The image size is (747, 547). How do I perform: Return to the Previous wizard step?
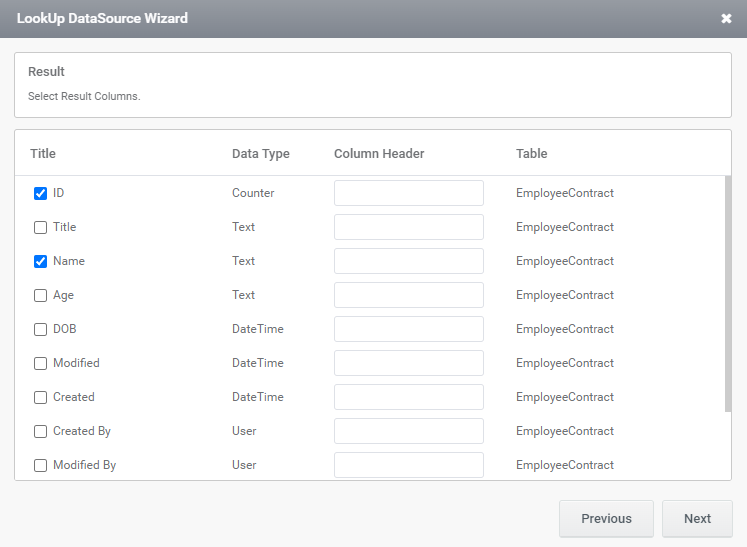[606, 518]
